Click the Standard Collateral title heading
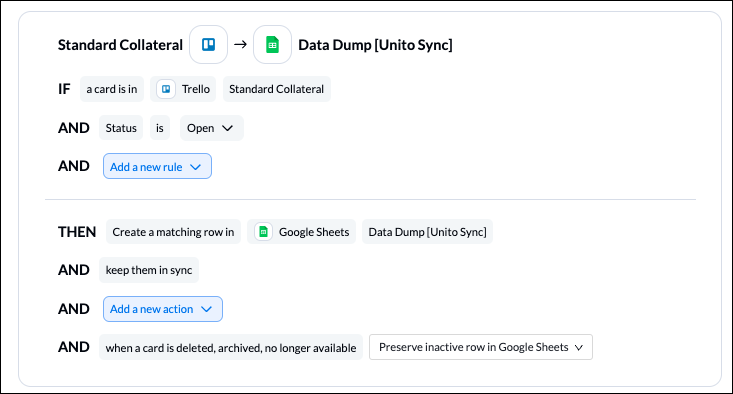The image size is (733, 394). [120, 45]
